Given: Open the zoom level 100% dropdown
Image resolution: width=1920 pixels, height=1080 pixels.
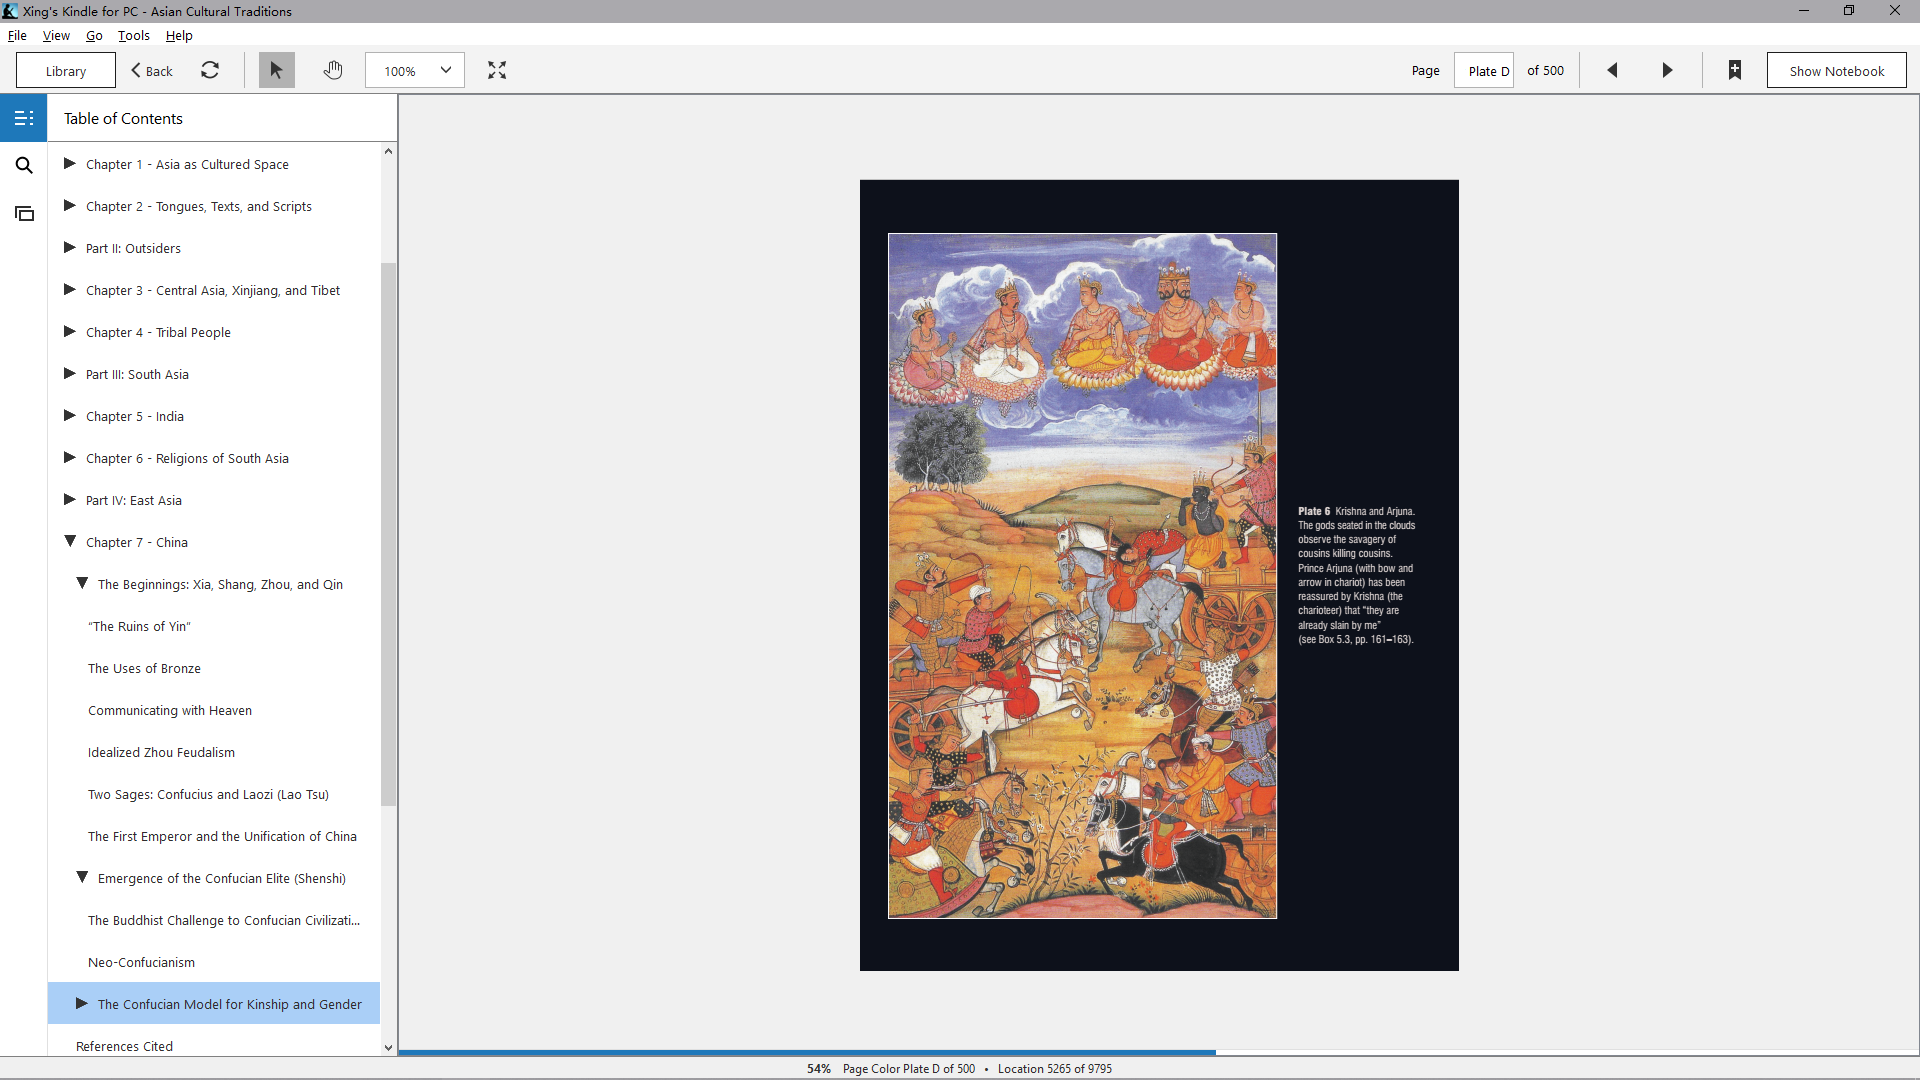Looking at the screenshot, I should coord(415,71).
